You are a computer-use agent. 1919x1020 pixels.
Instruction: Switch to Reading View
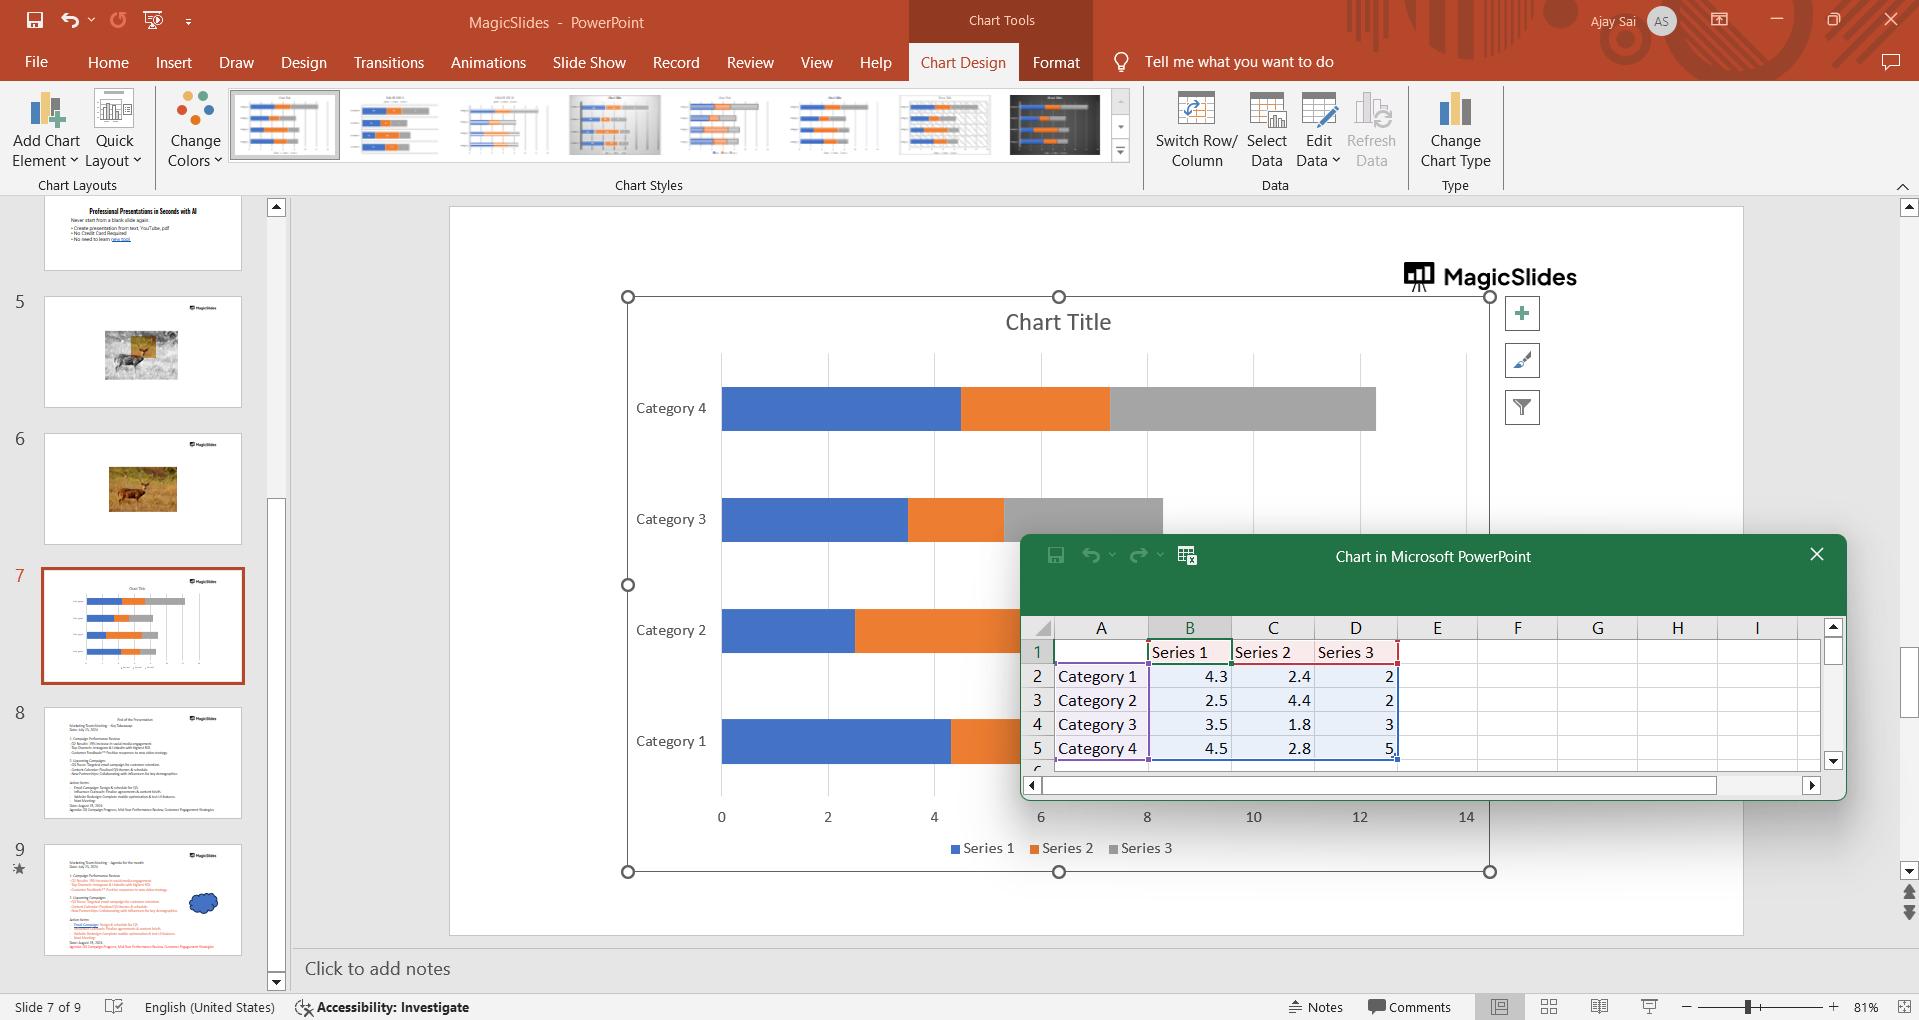click(1599, 1007)
